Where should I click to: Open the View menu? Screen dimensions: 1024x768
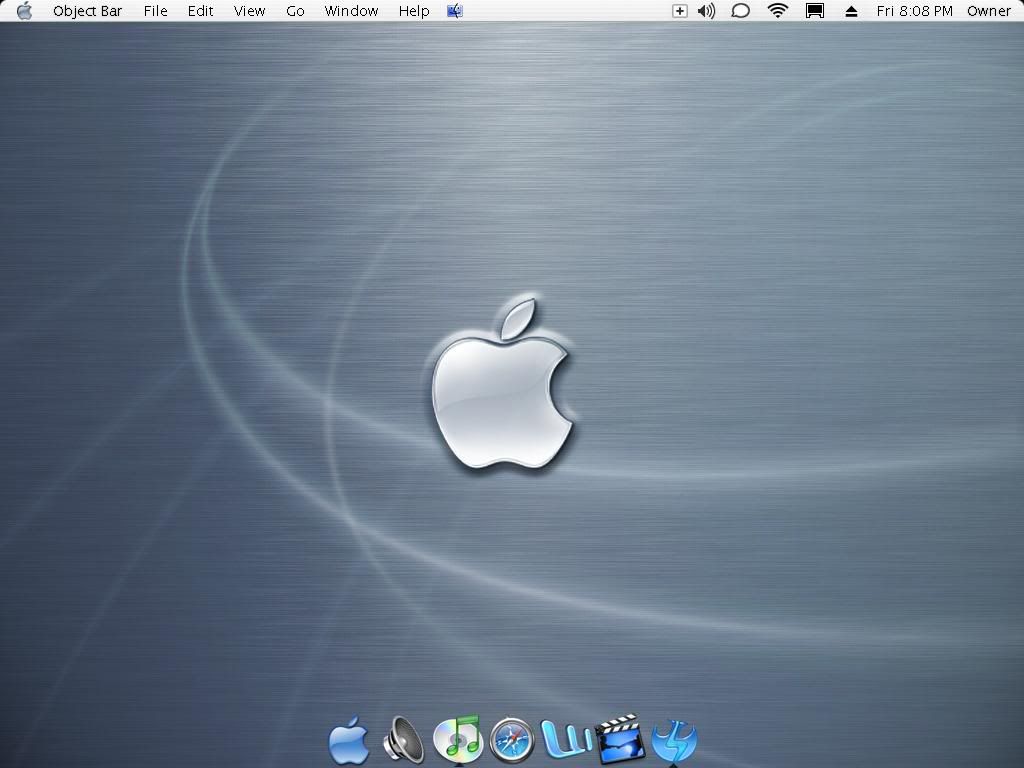click(249, 11)
